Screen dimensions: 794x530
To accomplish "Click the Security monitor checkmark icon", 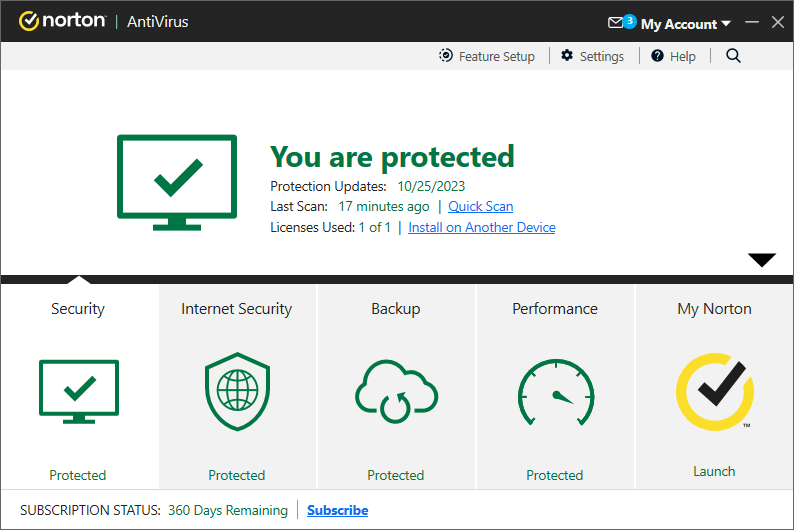I will tap(78, 393).
